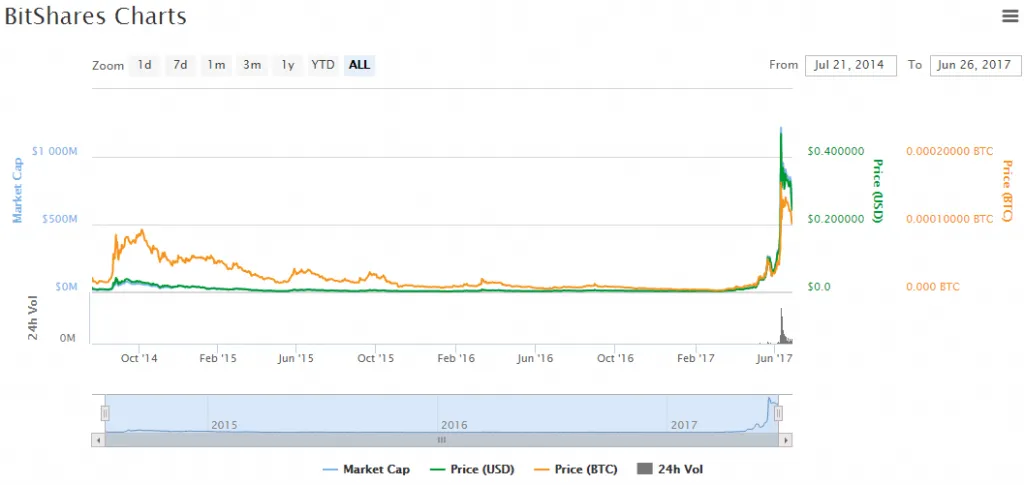Click the 2015 navigator year label
Image resolution: width=1024 pixels, height=485 pixels.
(225, 425)
